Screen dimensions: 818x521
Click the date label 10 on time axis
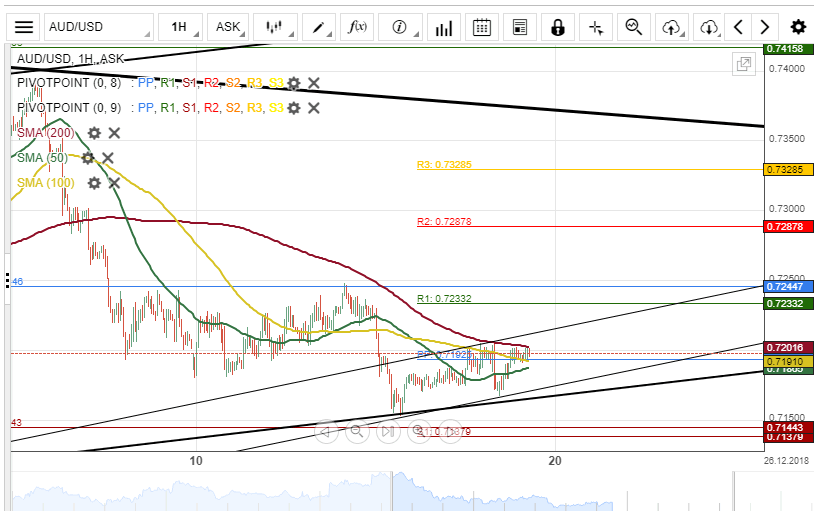click(x=196, y=461)
